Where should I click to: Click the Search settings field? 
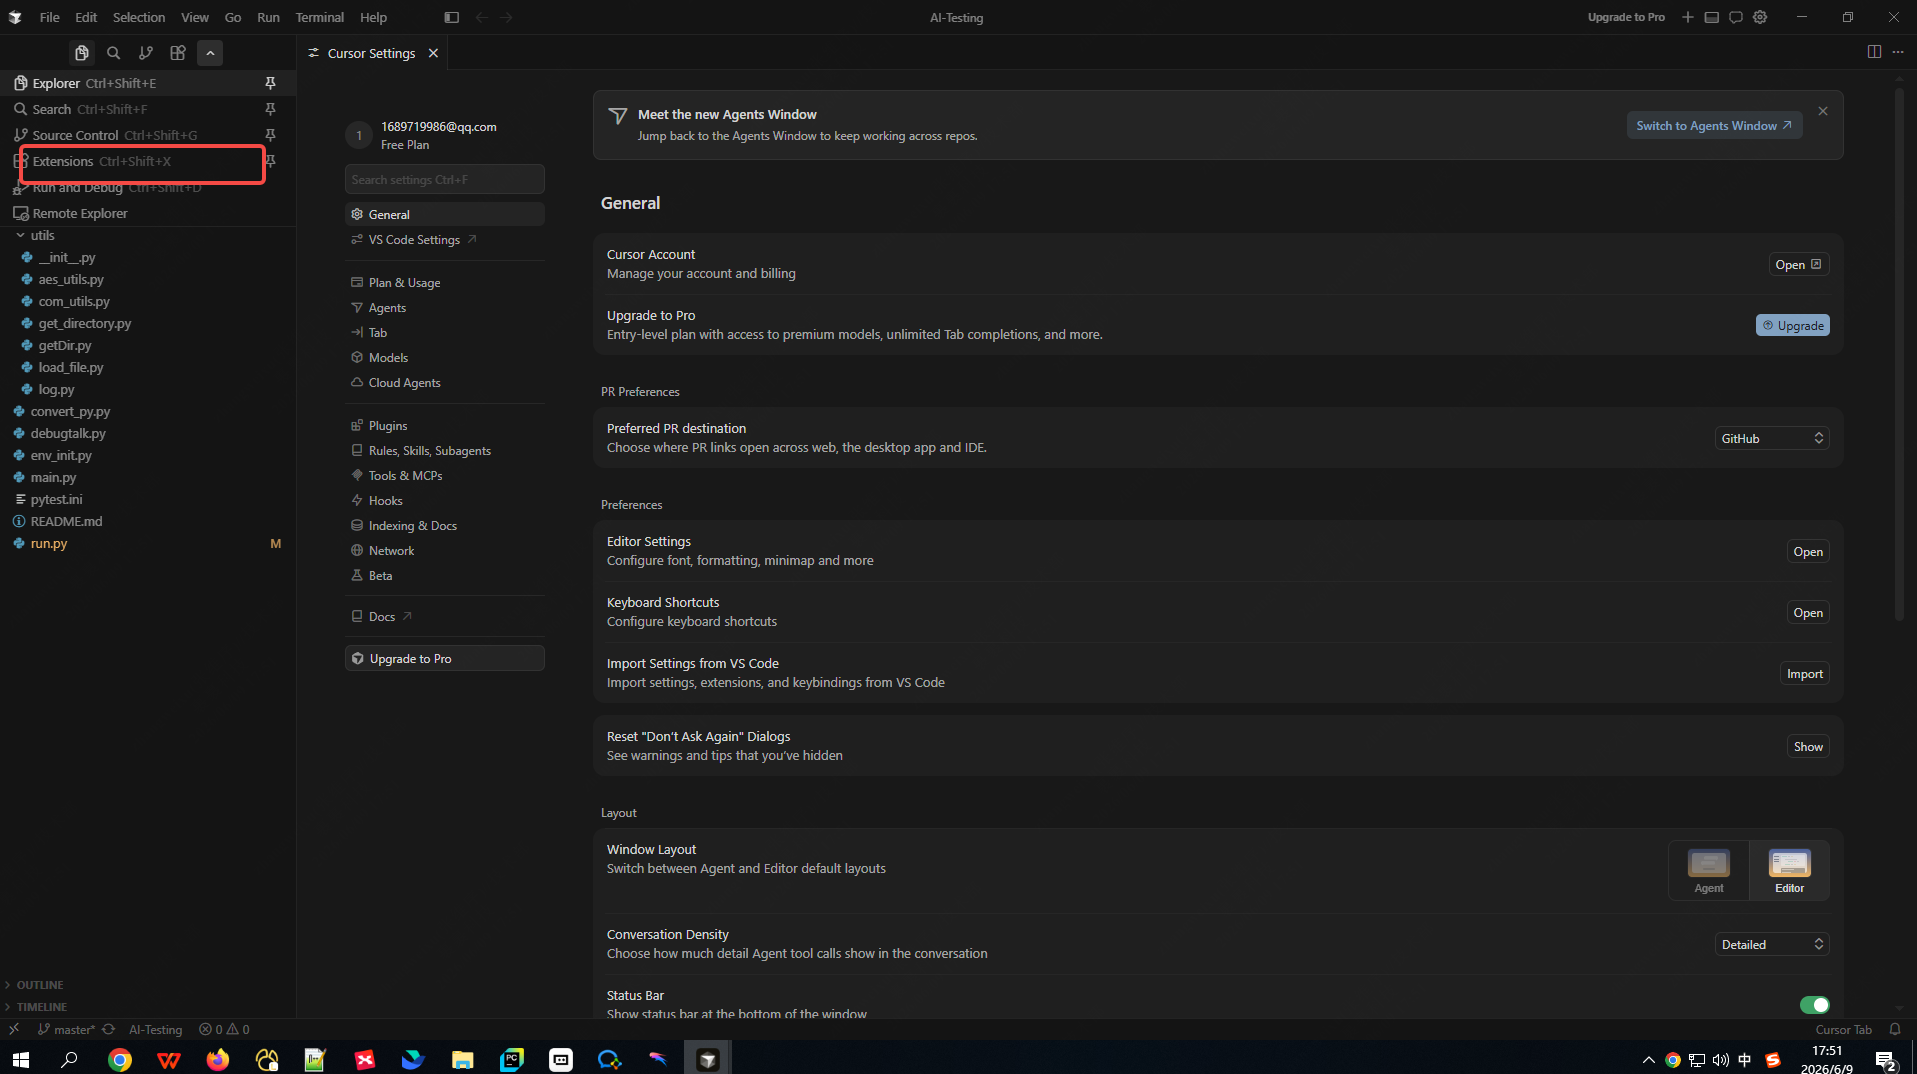point(444,179)
